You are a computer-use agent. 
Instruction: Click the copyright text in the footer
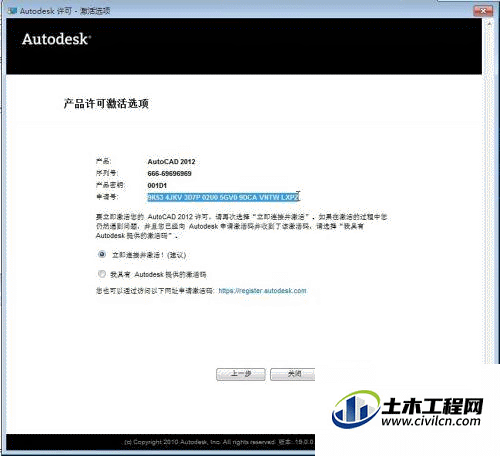pos(219,442)
